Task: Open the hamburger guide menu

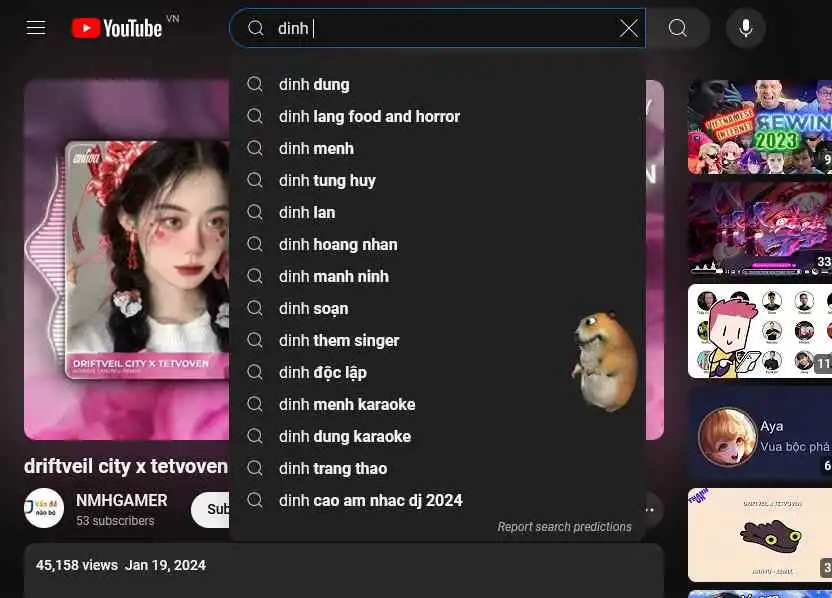Action: point(36,28)
